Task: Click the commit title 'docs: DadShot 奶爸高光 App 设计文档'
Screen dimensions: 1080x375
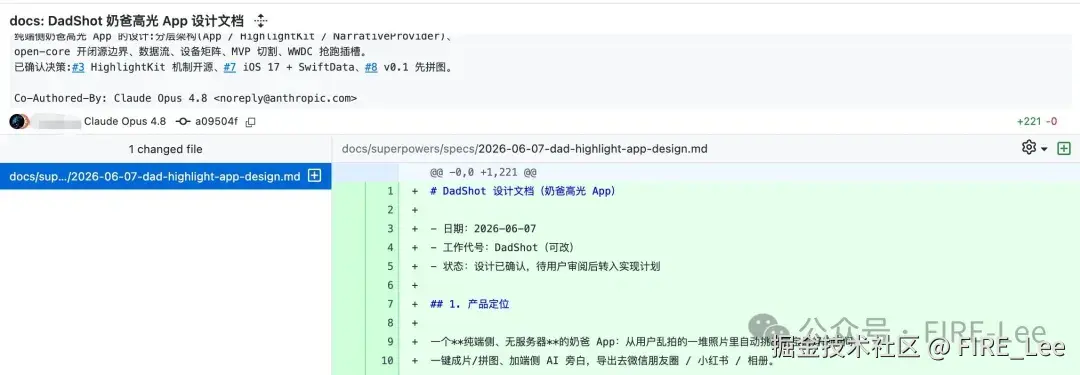Action: (127, 21)
